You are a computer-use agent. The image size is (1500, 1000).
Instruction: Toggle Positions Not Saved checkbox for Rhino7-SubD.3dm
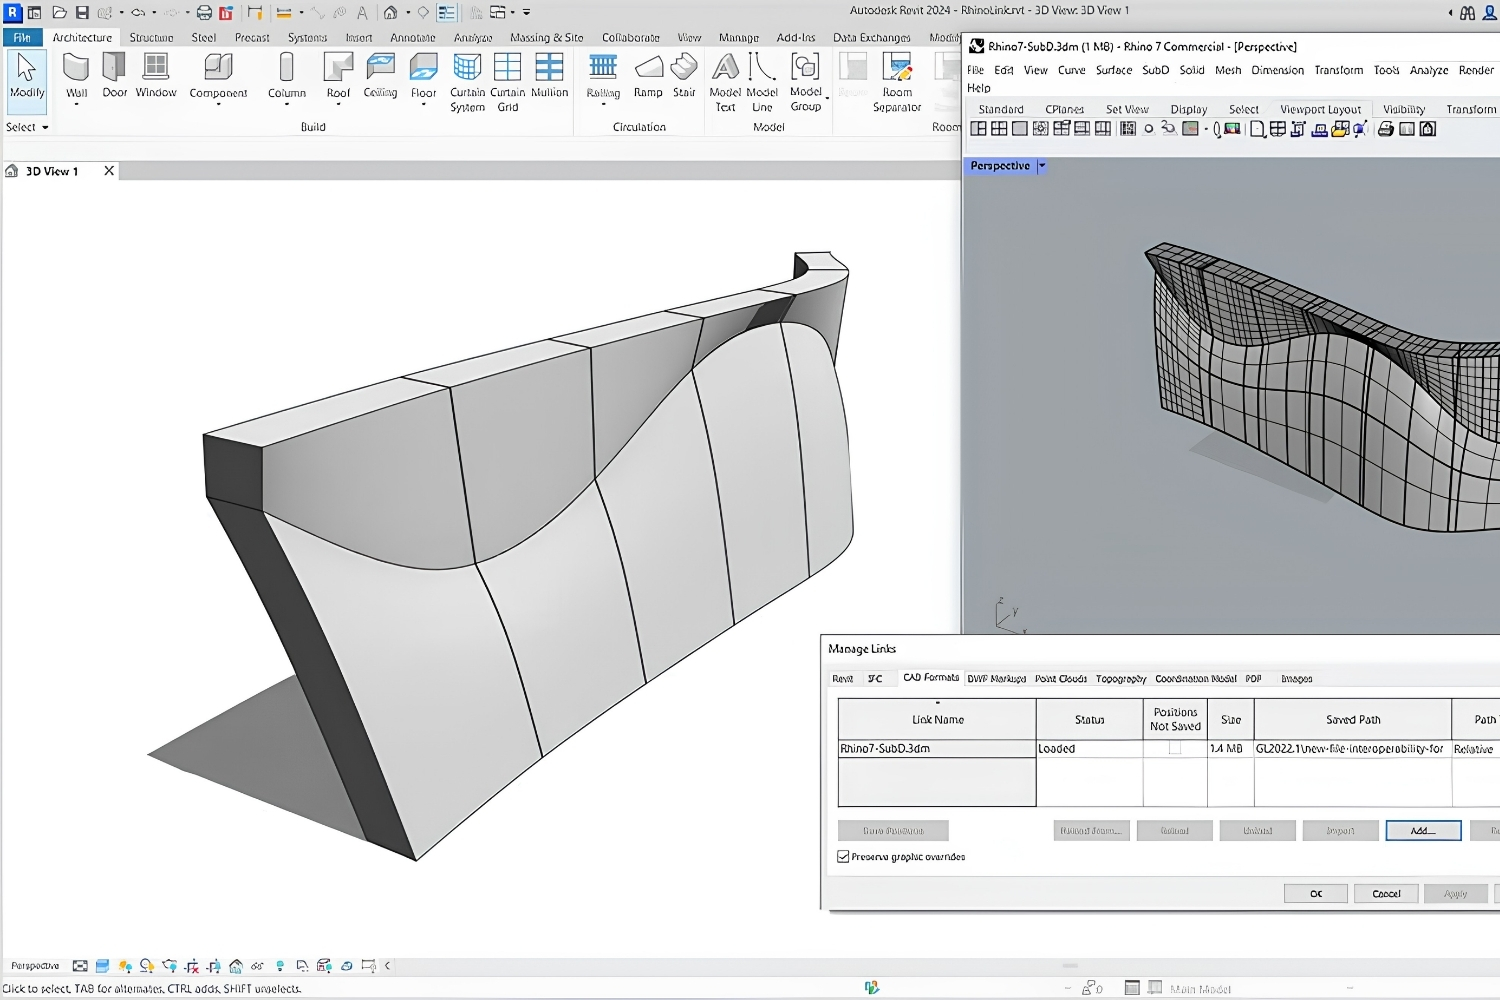point(1175,748)
